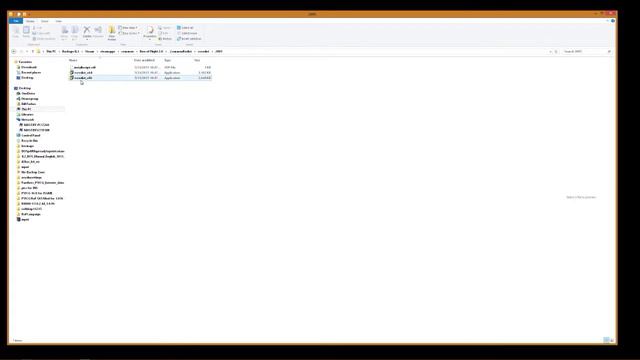Click Select all in the ribbon

click(x=185, y=28)
